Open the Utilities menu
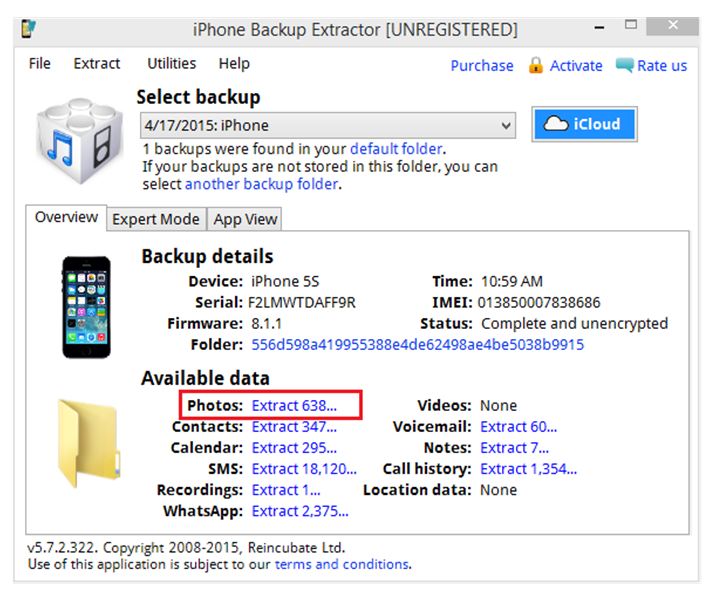The image size is (721, 598). (171, 64)
